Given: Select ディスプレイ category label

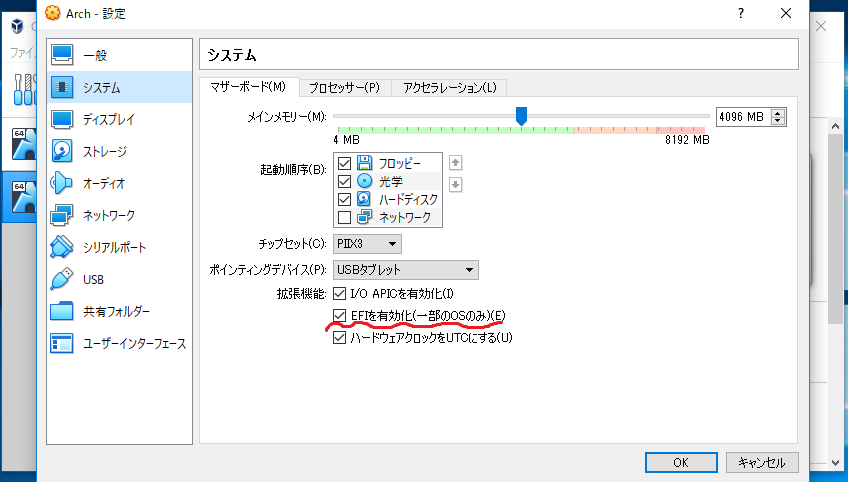Looking at the screenshot, I should click(x=109, y=120).
